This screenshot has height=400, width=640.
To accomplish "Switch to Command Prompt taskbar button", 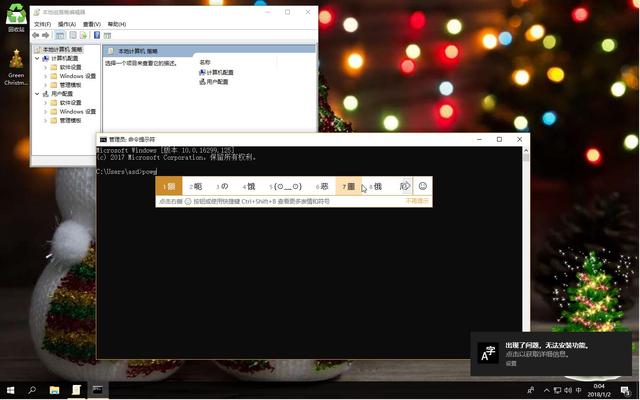I will tap(98, 390).
